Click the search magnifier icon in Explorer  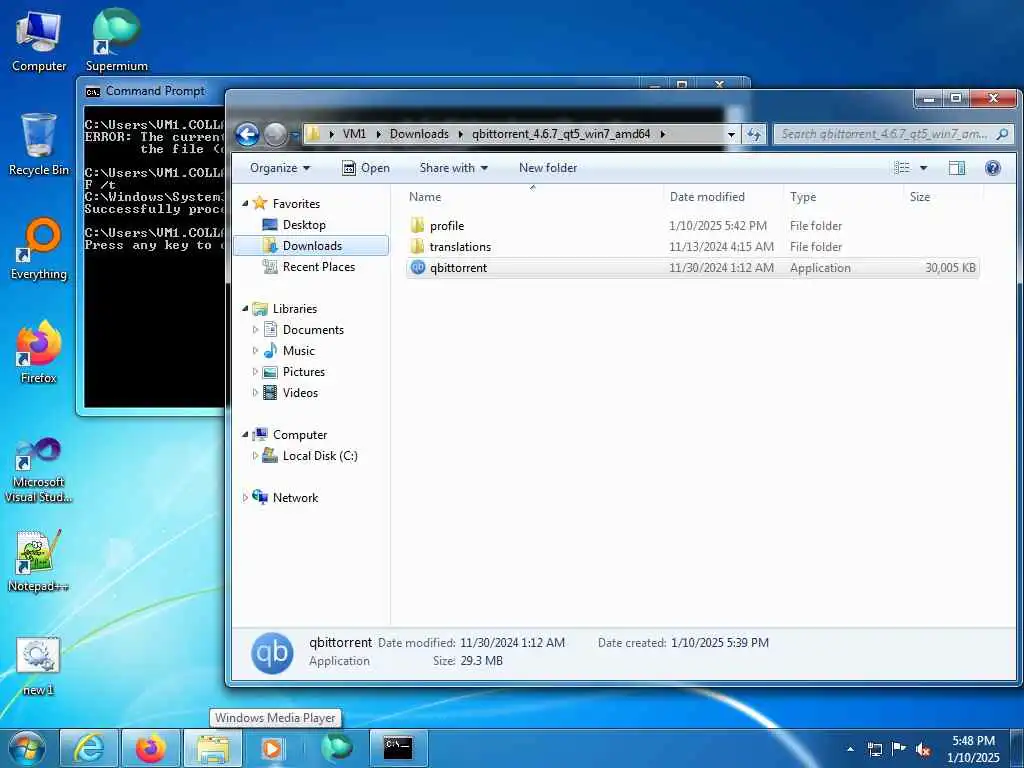point(1002,135)
